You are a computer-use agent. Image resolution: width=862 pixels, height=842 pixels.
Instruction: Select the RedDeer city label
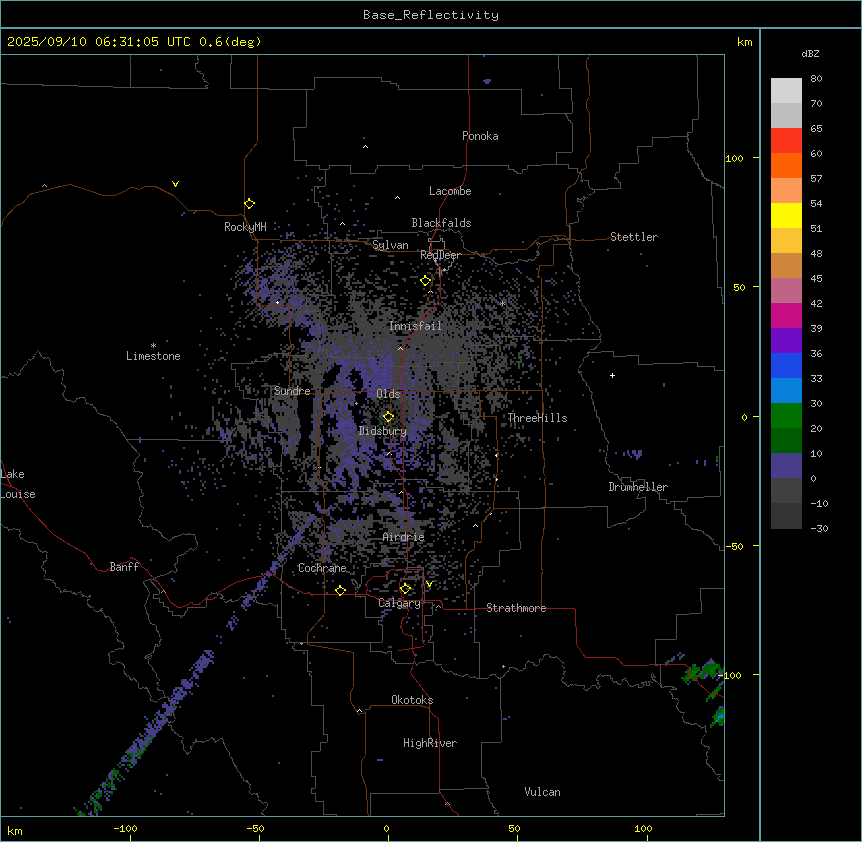tap(440, 255)
